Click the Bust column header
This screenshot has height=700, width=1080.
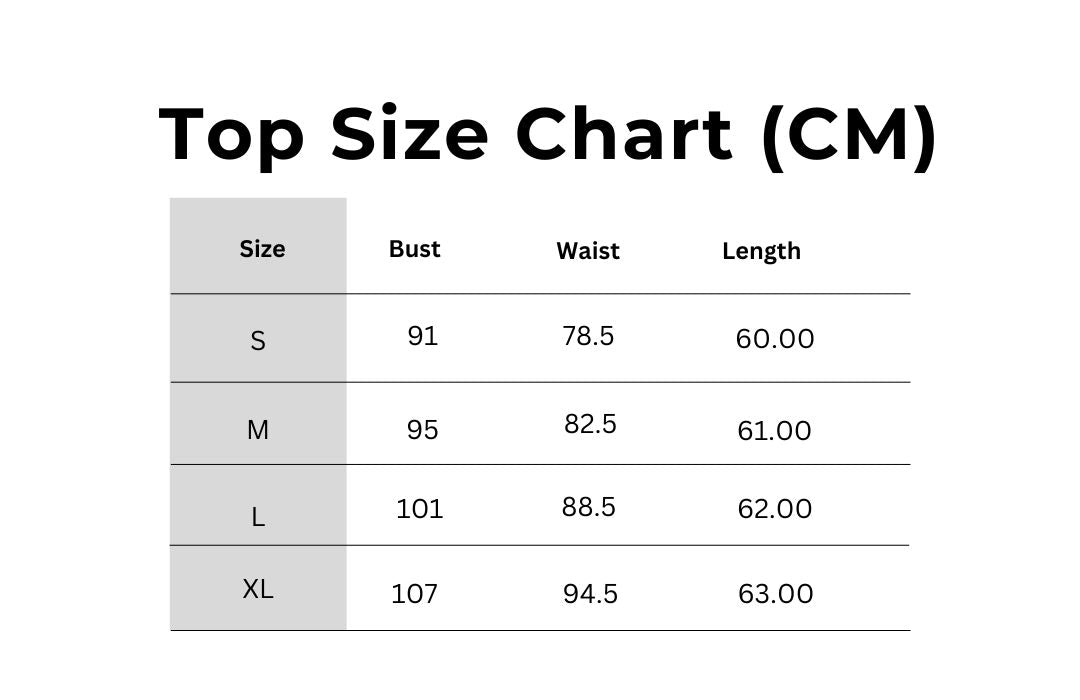[x=414, y=249]
